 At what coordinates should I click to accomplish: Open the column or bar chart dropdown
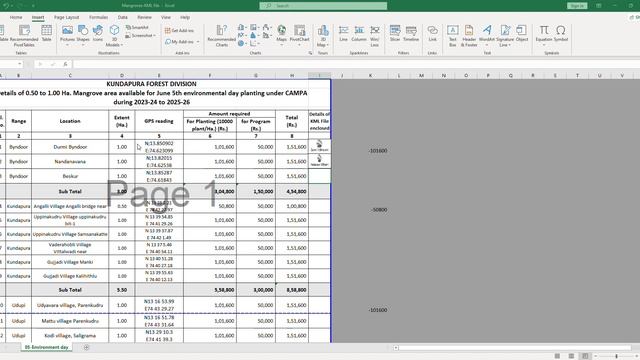pos(242,27)
